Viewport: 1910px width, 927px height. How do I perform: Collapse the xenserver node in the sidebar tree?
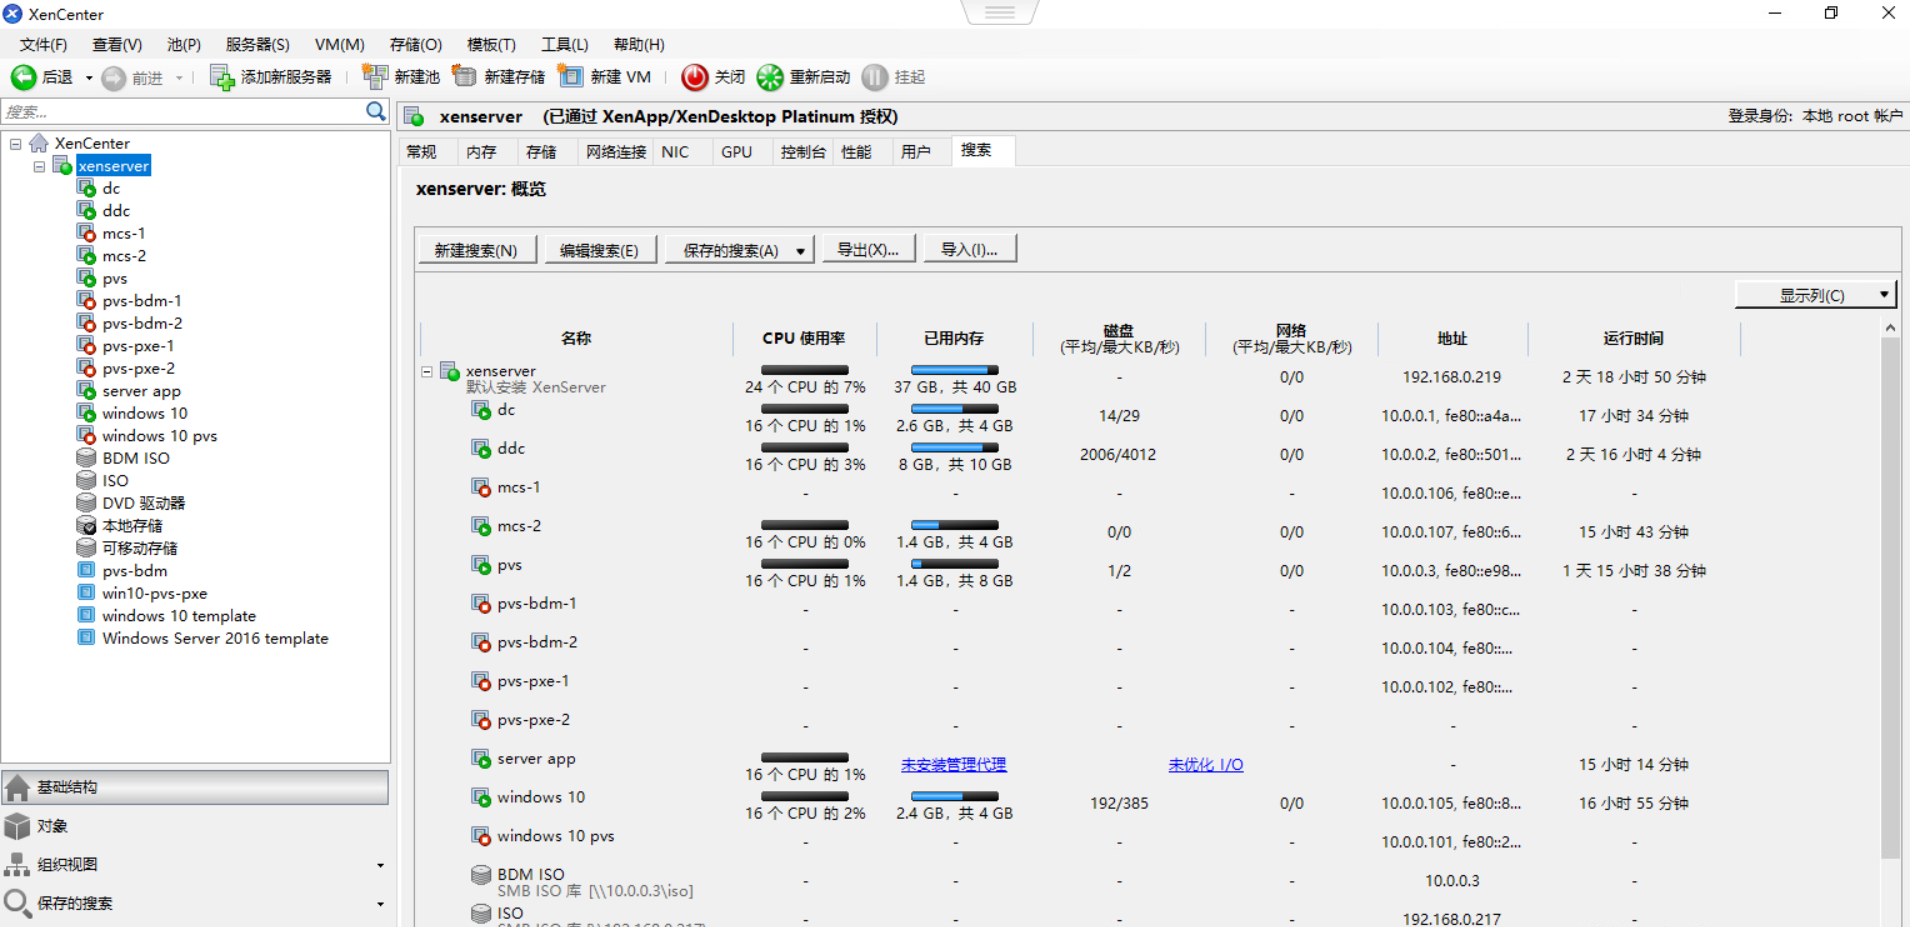pyautogui.click(x=39, y=166)
